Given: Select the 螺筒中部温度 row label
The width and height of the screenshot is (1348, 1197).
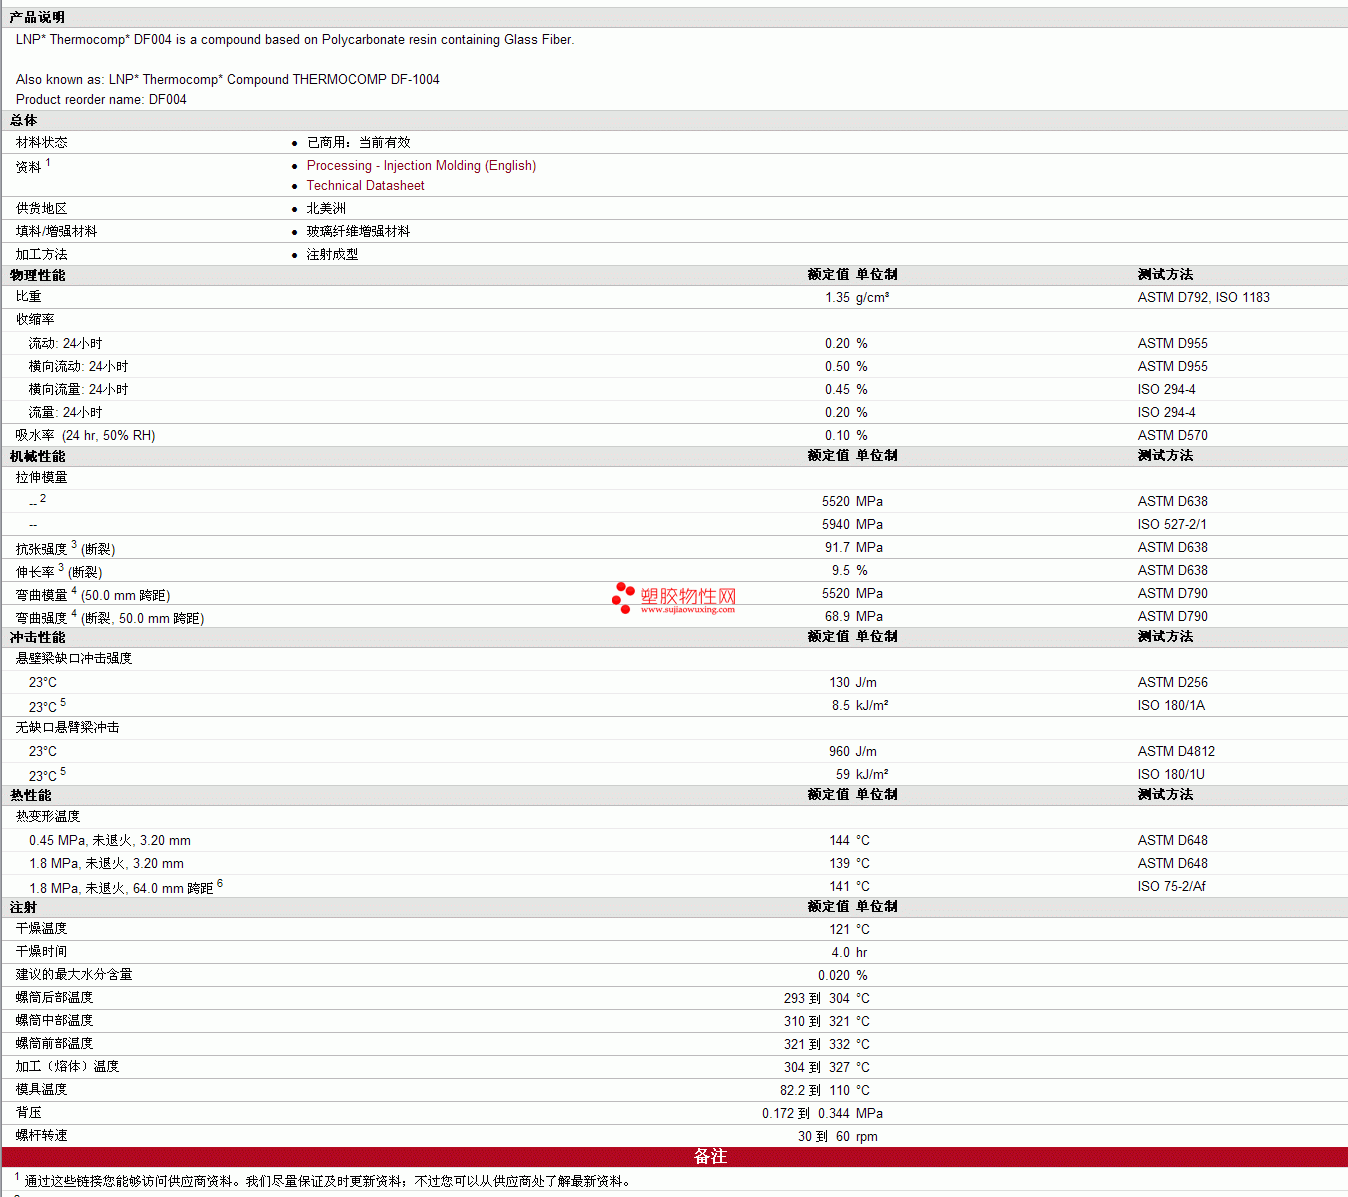Looking at the screenshot, I should (55, 1021).
